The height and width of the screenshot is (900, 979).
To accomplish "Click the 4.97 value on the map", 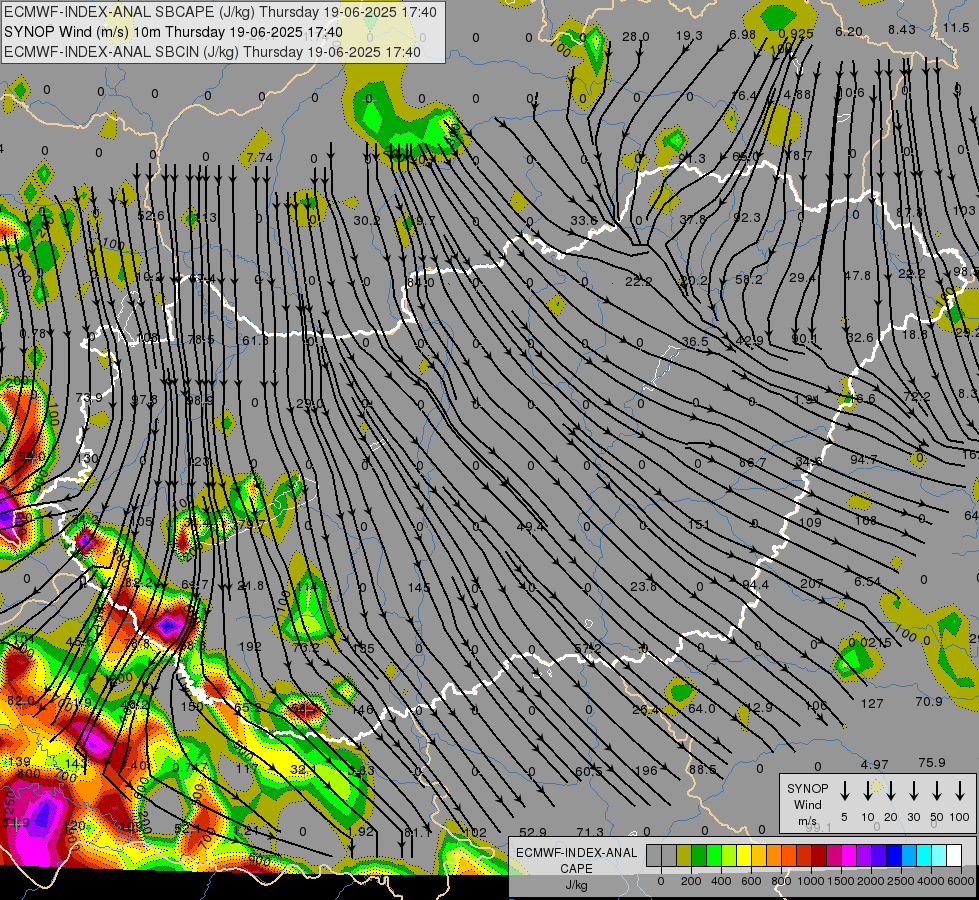I will 874,764.
